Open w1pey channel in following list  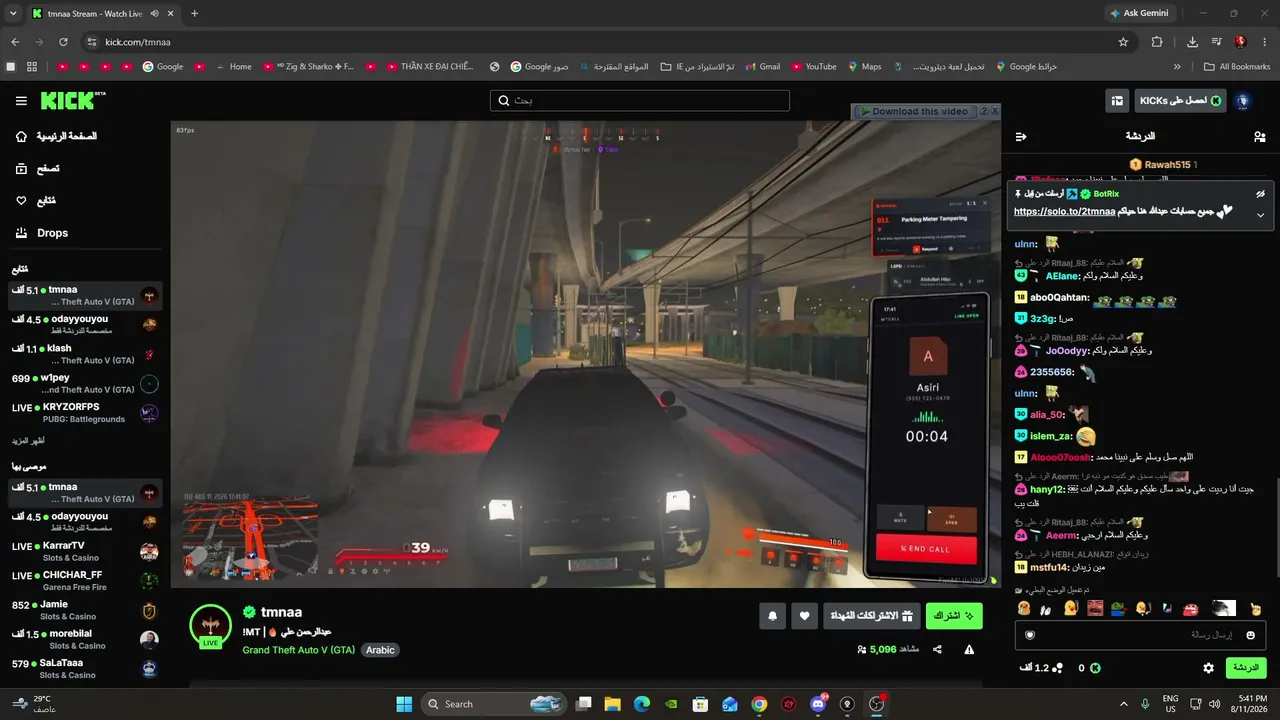pyautogui.click(x=85, y=384)
